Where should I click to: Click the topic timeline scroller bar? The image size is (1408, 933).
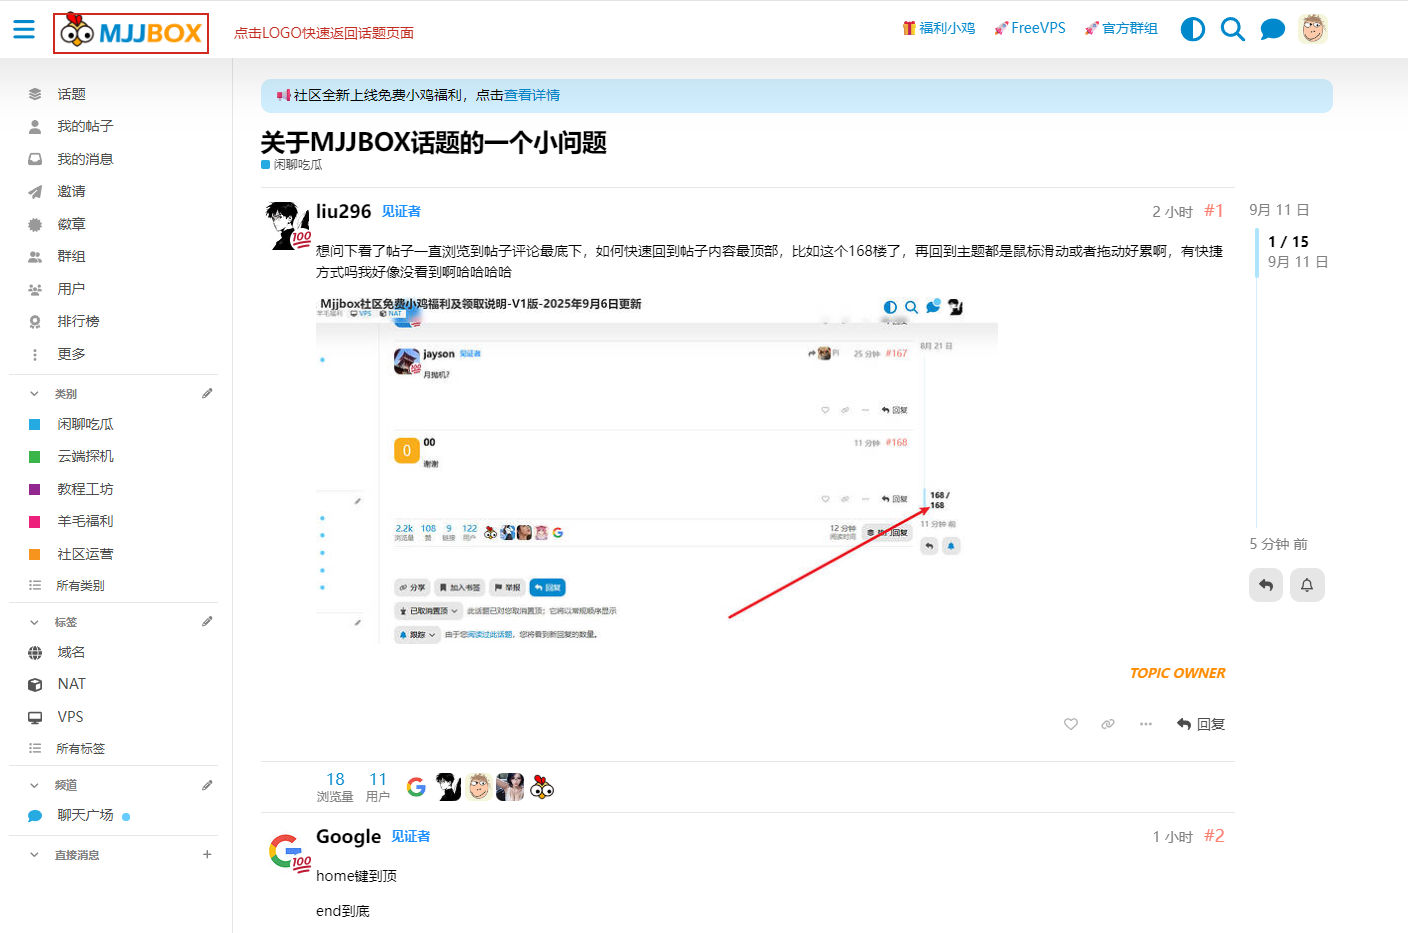tap(1257, 252)
